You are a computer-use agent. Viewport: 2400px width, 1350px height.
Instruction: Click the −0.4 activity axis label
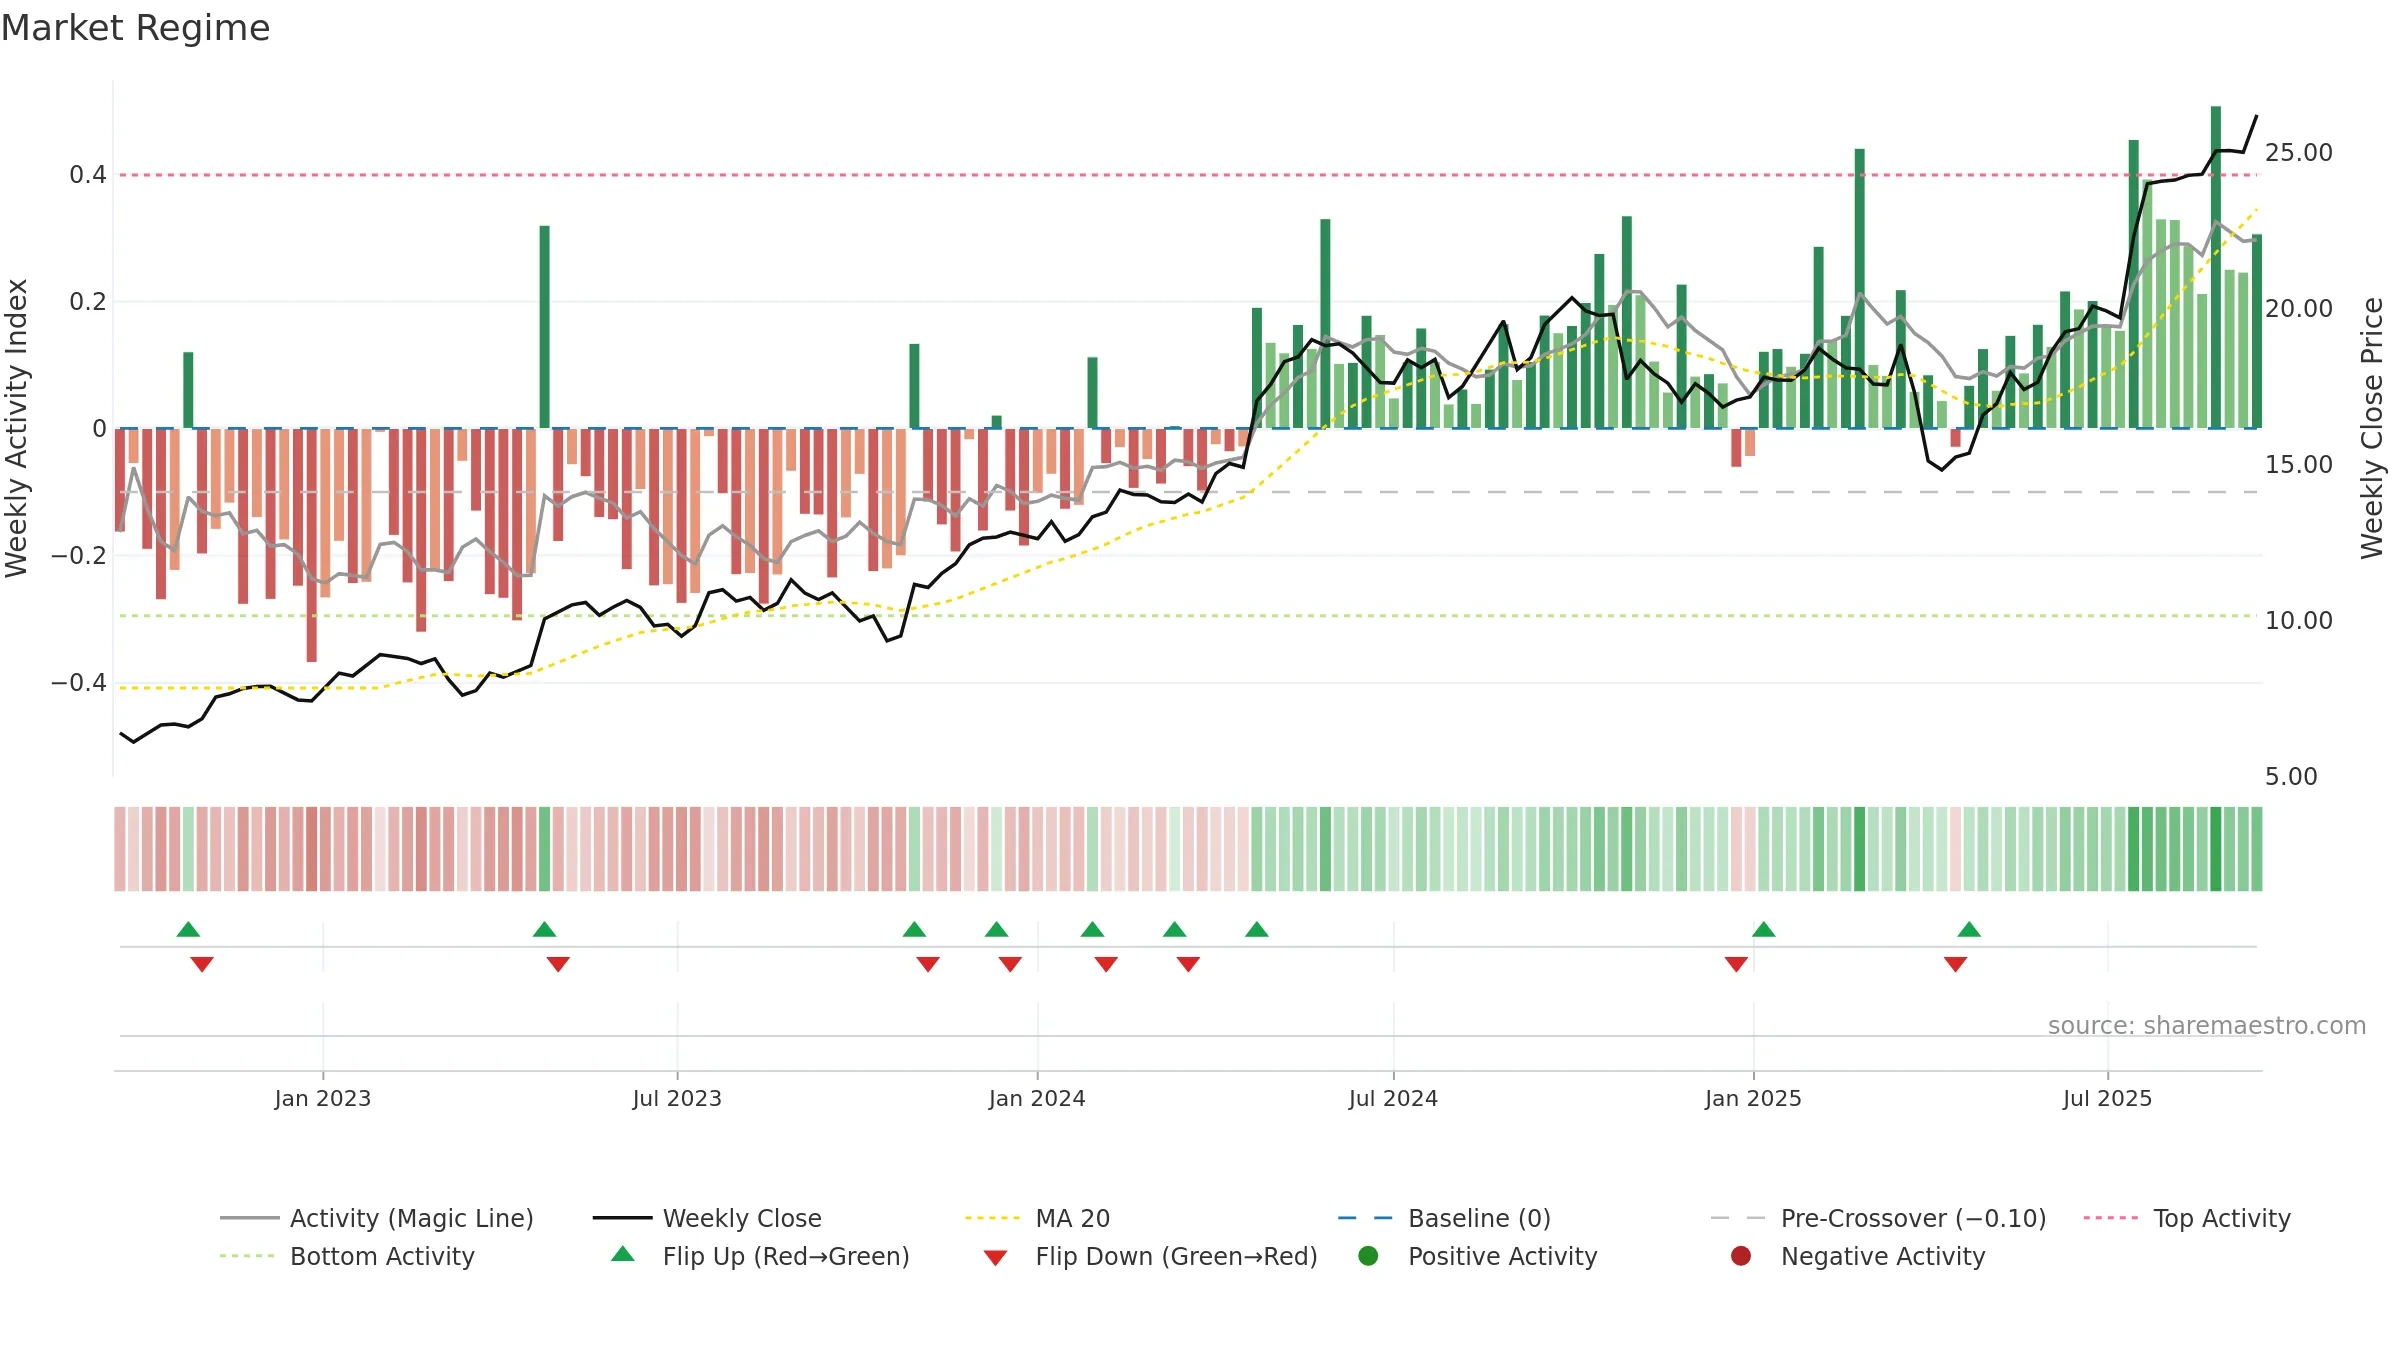(x=79, y=683)
